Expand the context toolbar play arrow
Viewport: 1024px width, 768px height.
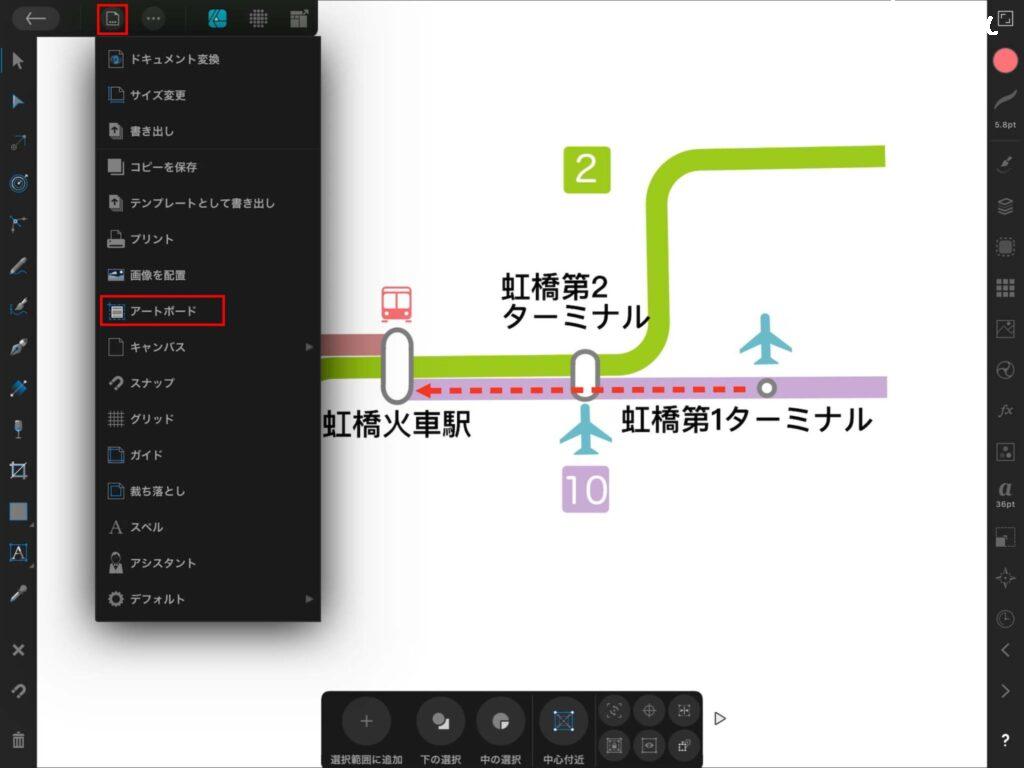[x=720, y=718]
